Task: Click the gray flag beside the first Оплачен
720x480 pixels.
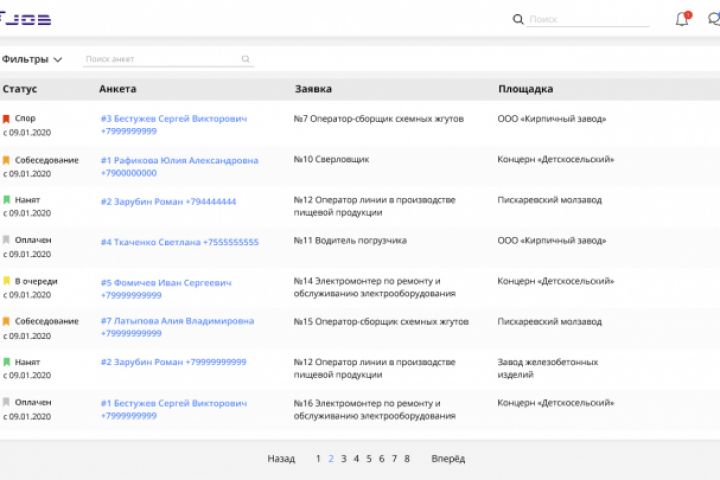Action: pos(7,241)
